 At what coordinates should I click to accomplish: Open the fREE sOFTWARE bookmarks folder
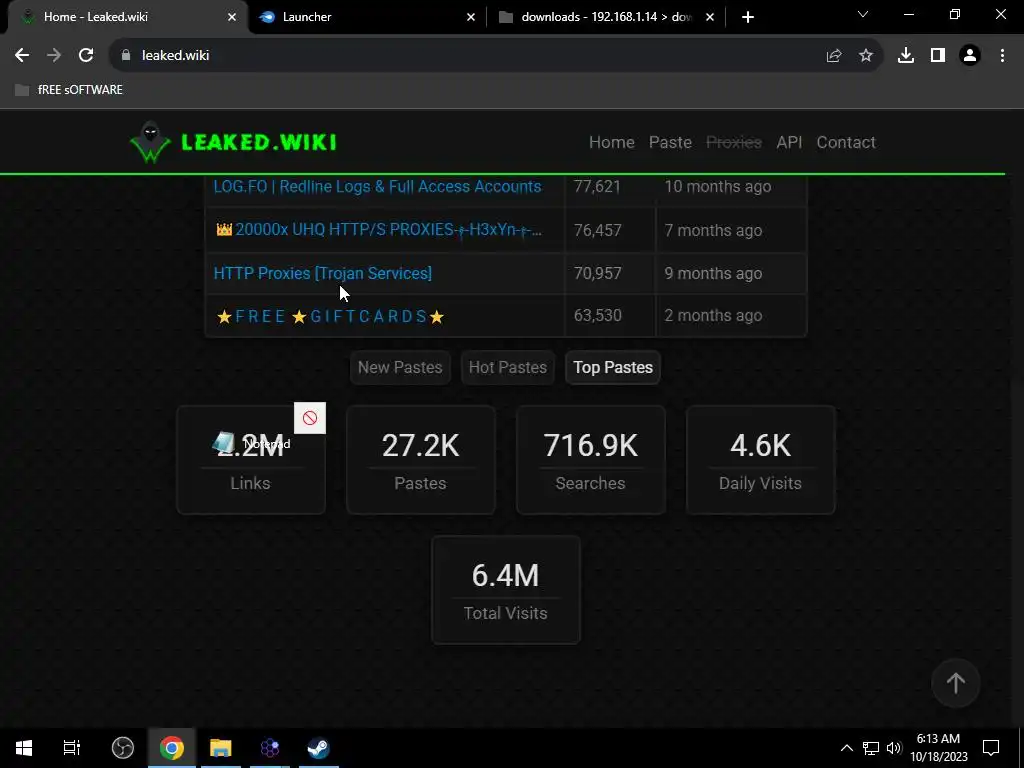pyautogui.click(x=69, y=90)
